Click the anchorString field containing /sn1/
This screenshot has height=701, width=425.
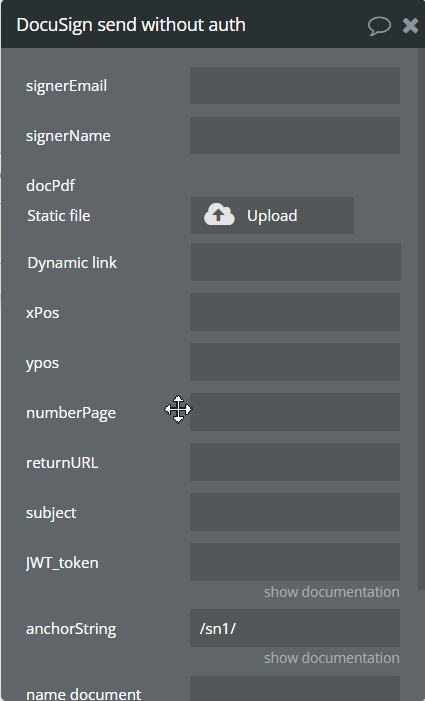pyautogui.click(x=295, y=628)
